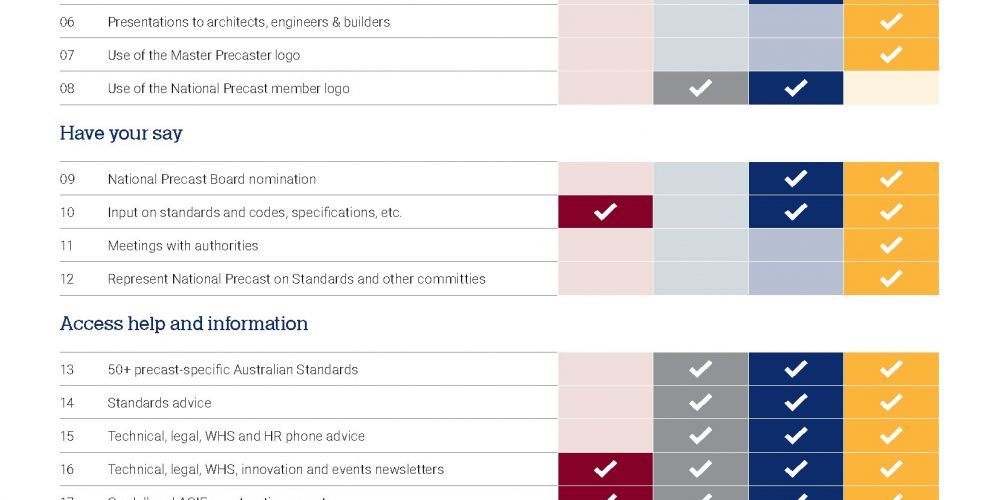Click the Have your say heading
Screen dimensions: 1000x500
121,133
